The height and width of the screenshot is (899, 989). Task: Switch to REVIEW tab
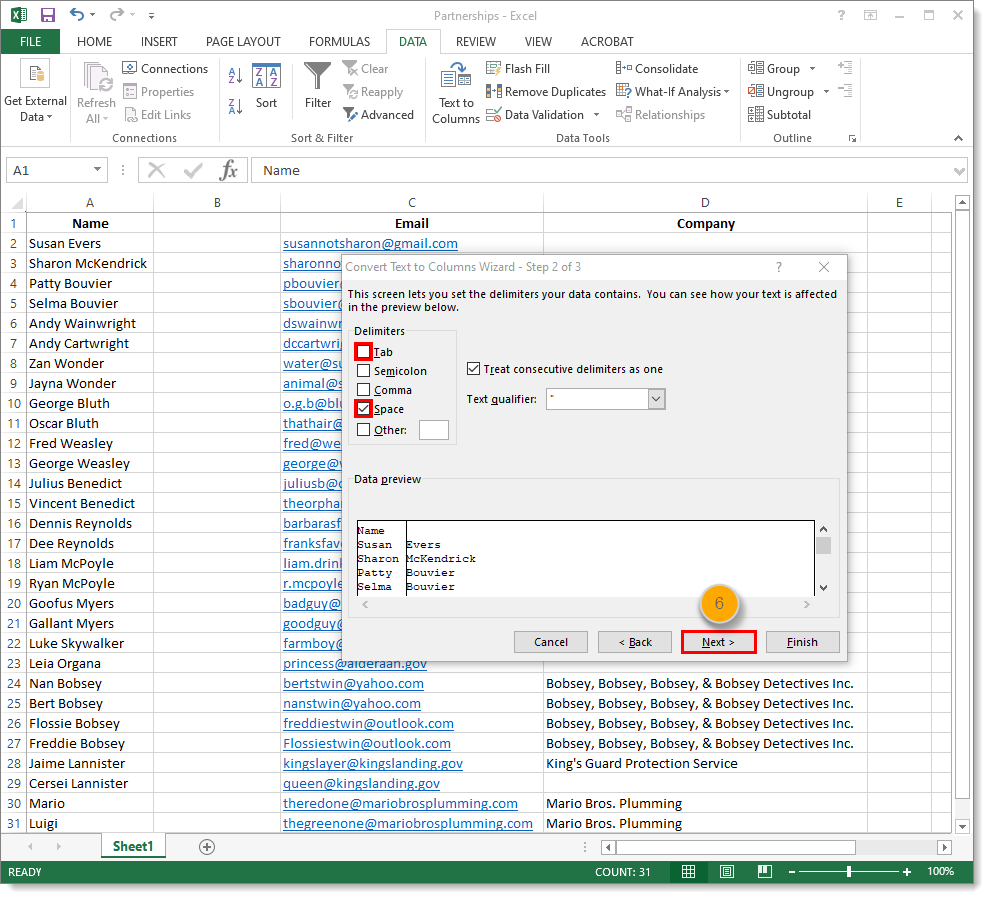(x=476, y=42)
